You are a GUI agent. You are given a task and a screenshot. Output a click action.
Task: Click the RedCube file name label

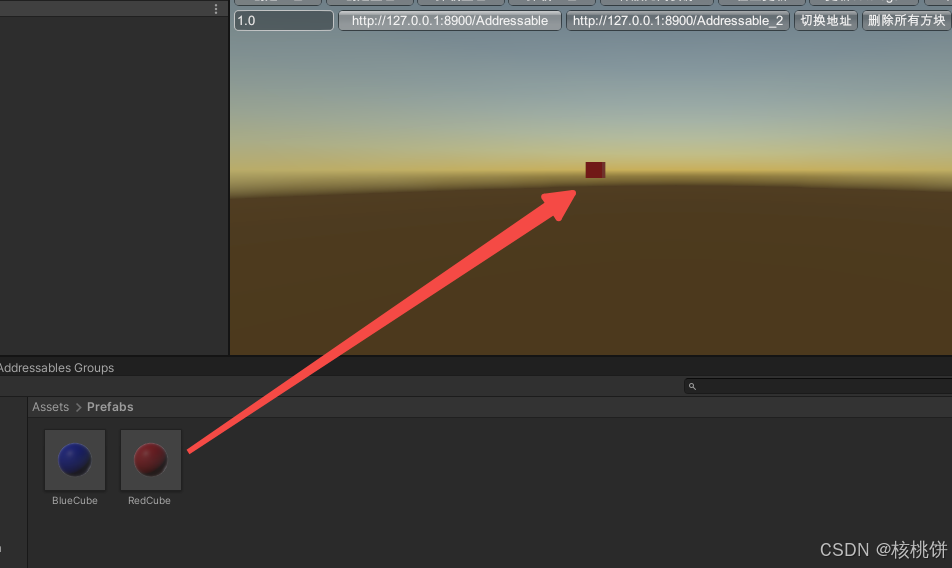point(149,501)
